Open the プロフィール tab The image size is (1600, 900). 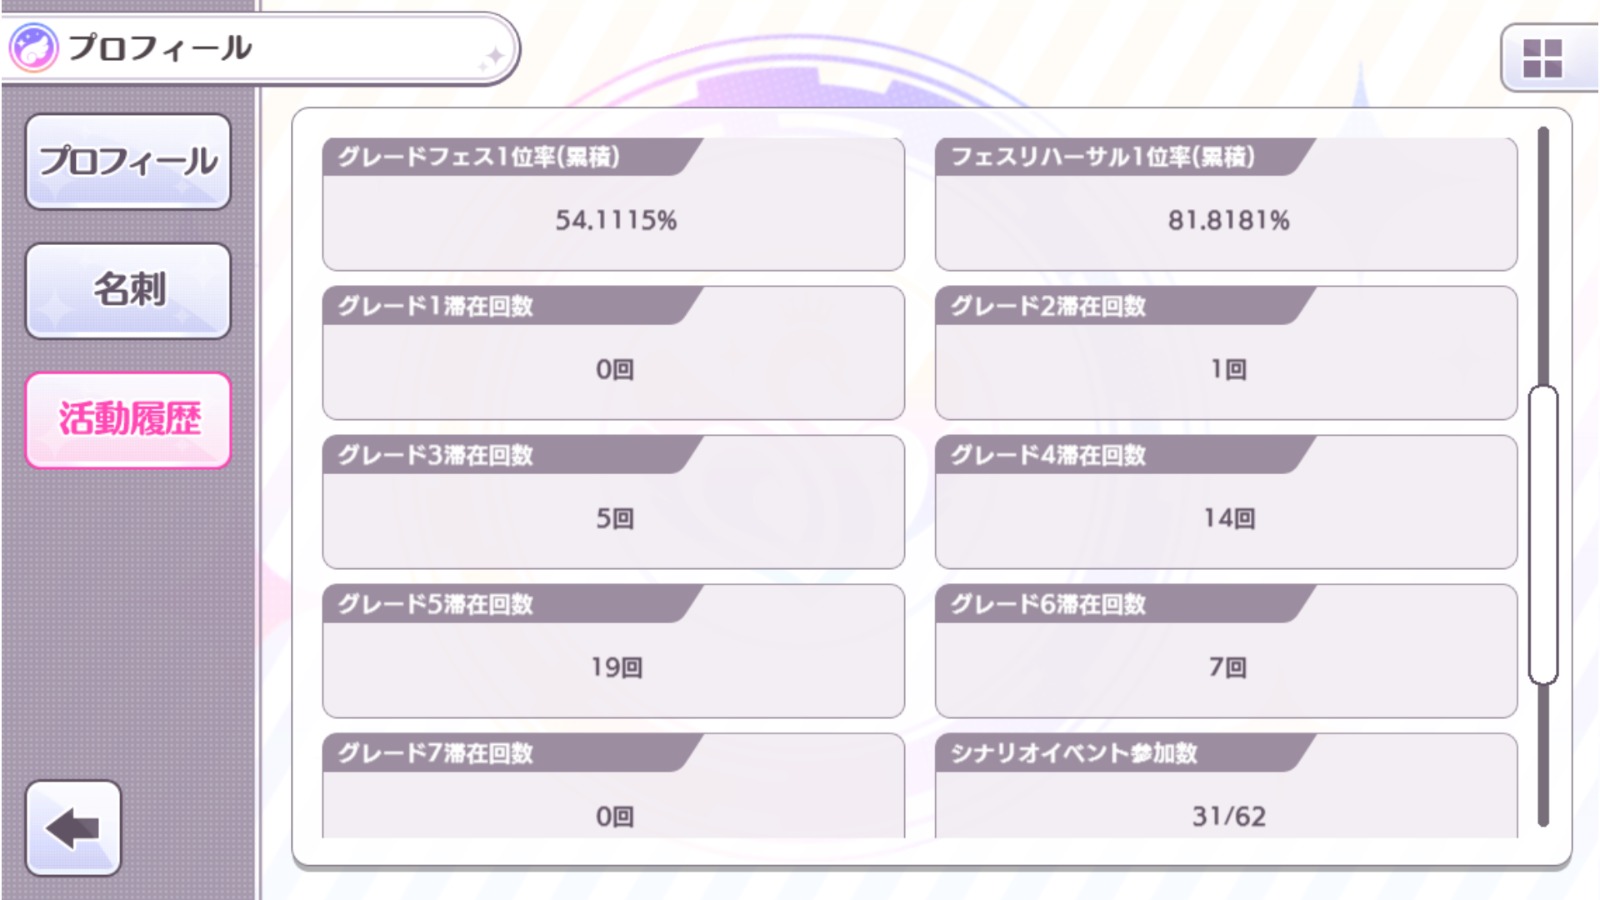coord(128,161)
